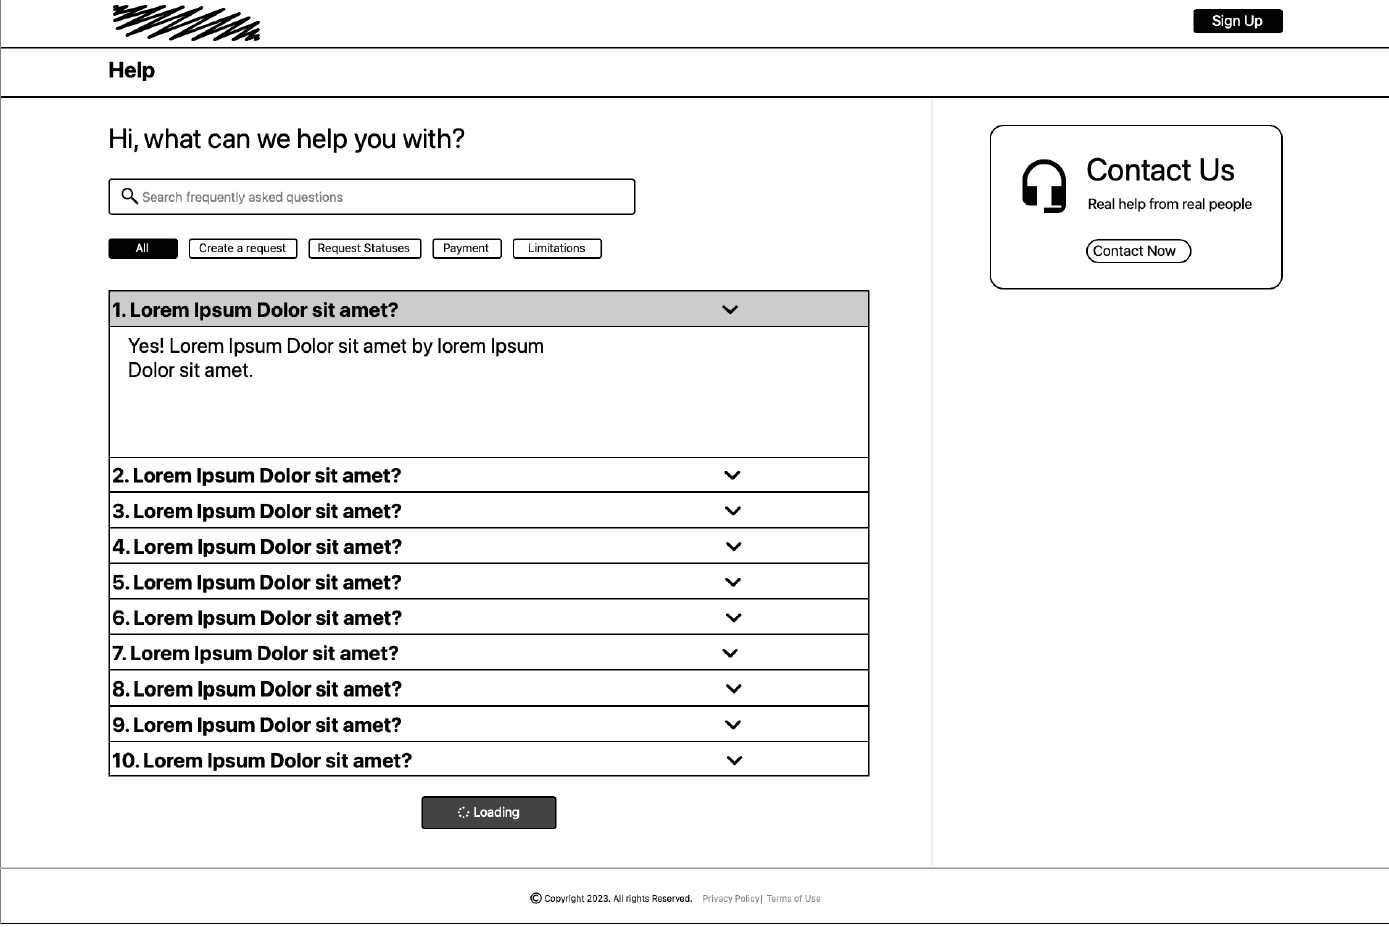Select the Limitations filter

point(557,248)
